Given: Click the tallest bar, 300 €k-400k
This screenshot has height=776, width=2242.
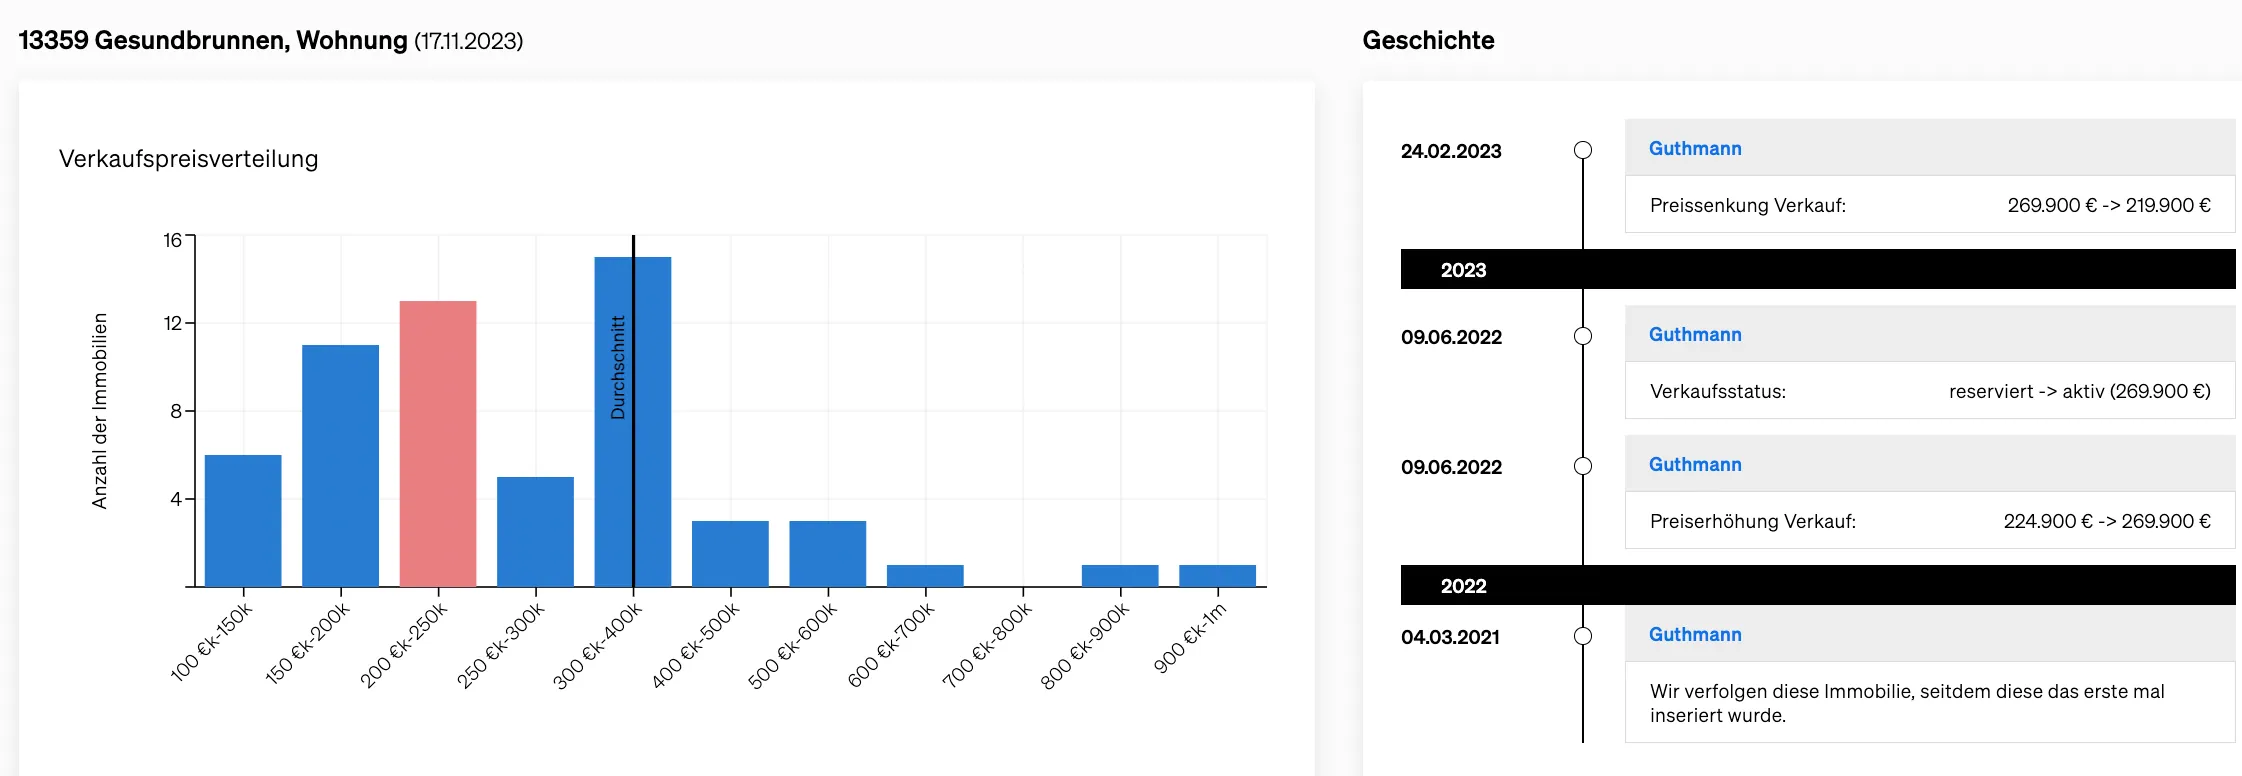Looking at the screenshot, I should click(x=633, y=422).
